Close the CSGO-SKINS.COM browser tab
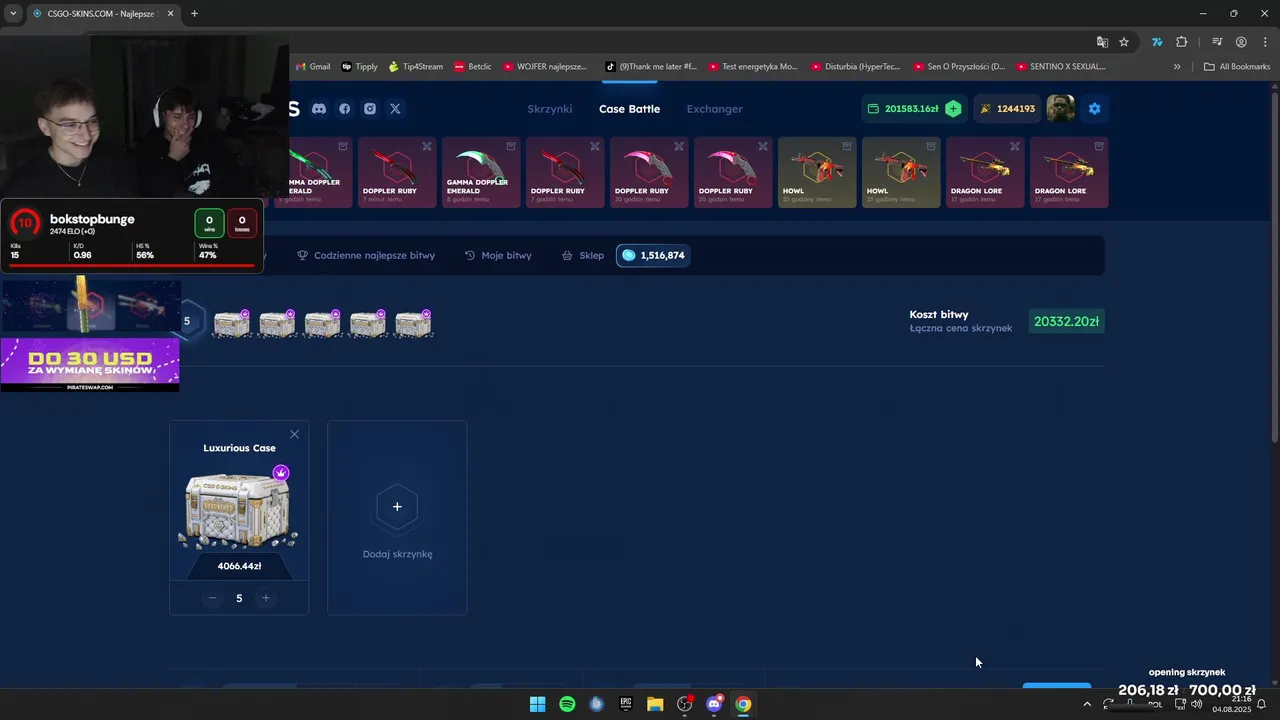The width and height of the screenshot is (1280, 720). point(170,14)
